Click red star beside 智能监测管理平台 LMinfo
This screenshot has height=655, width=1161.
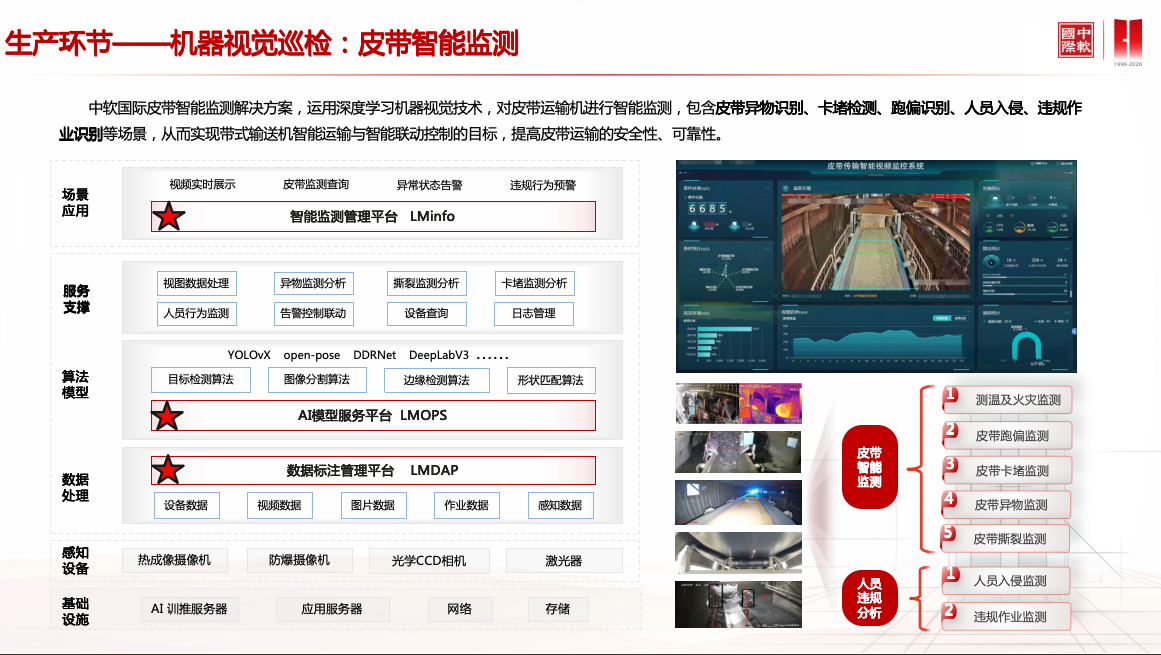(168, 216)
